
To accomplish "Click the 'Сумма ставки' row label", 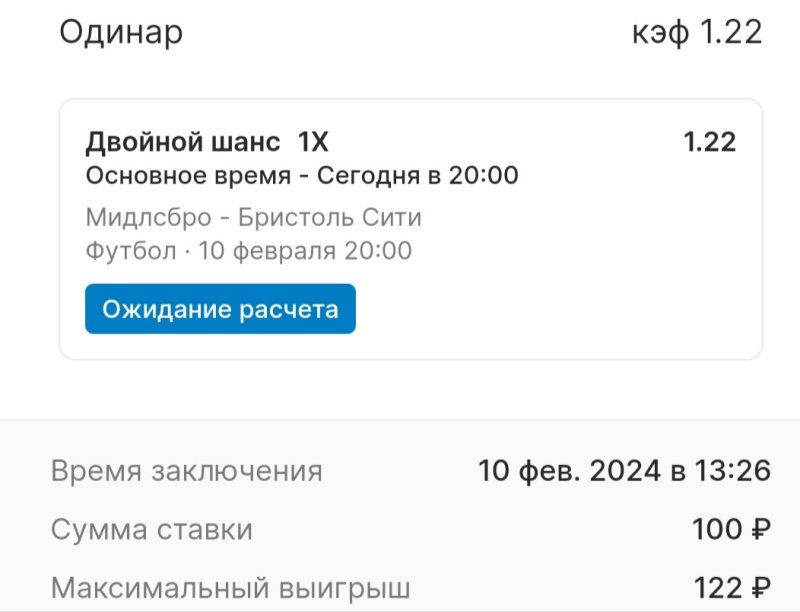I will click(x=152, y=529).
